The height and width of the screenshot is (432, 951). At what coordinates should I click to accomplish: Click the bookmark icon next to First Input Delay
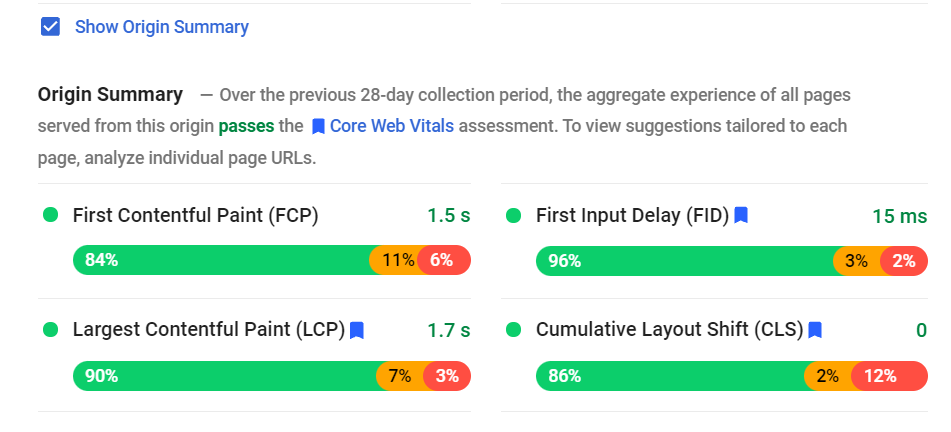pyautogui.click(x=741, y=215)
